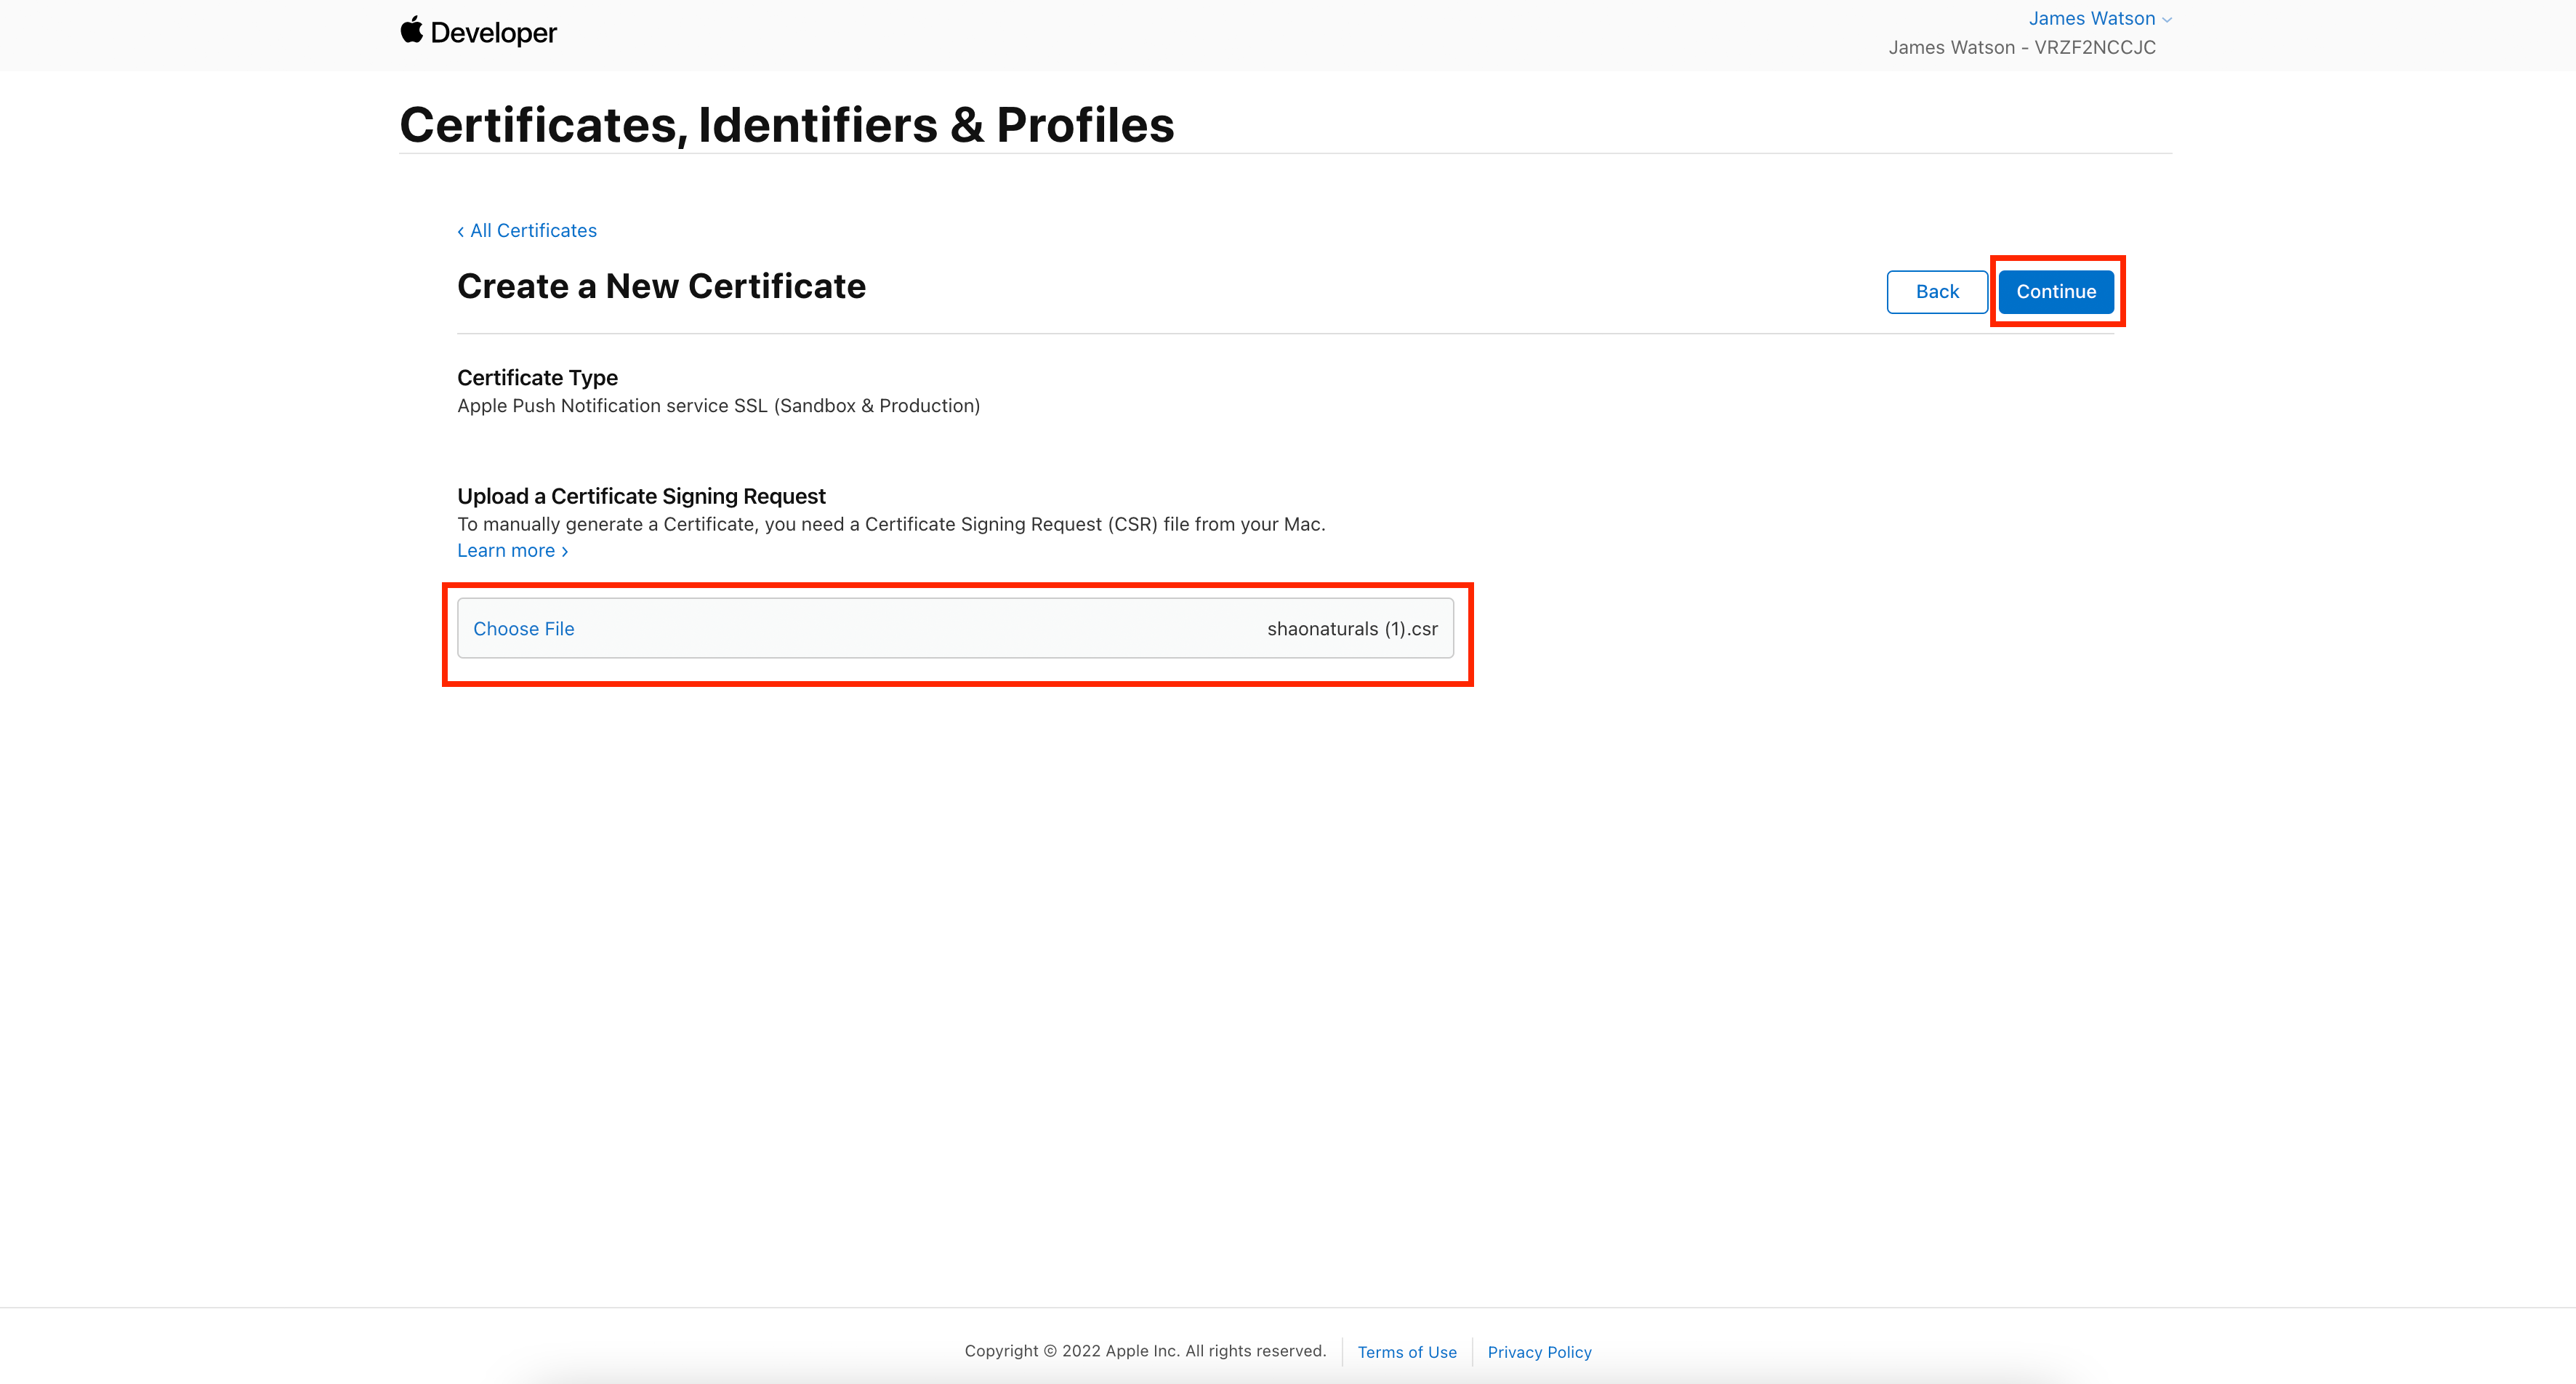Go back to All Certificates
2576x1384 pixels.
pyautogui.click(x=527, y=230)
